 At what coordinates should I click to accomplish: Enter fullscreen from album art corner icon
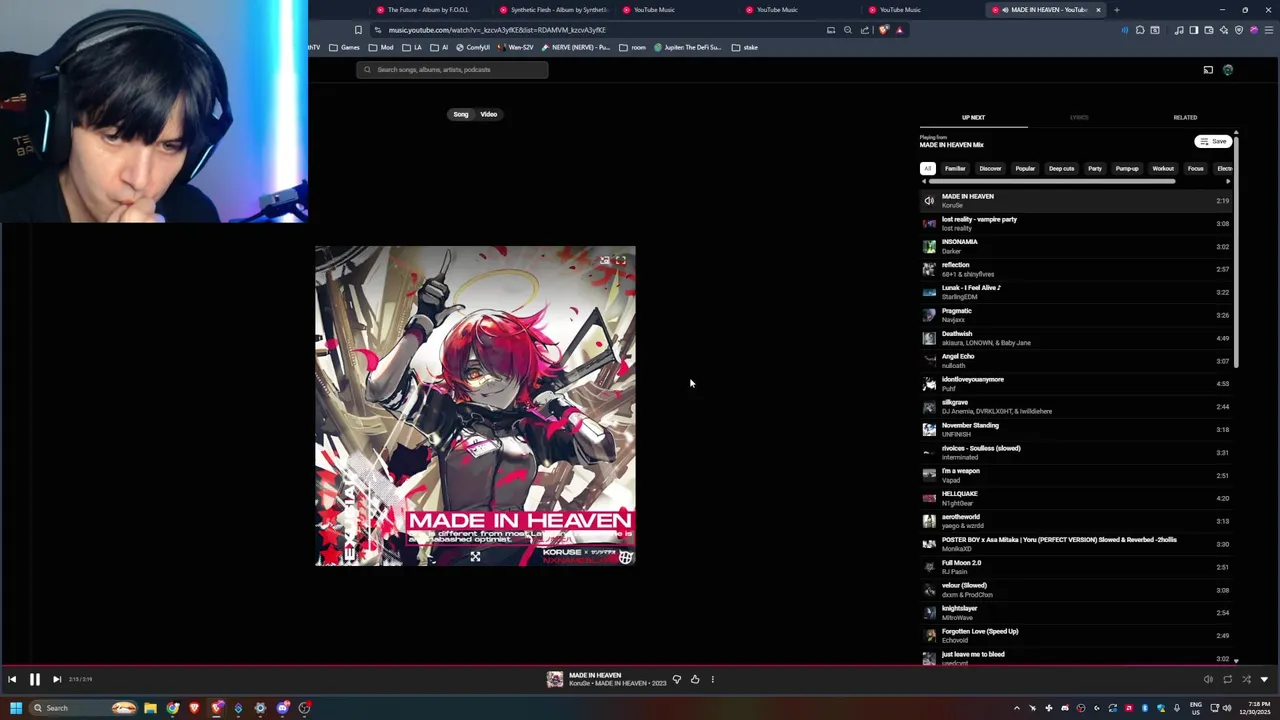pyautogui.click(x=621, y=261)
